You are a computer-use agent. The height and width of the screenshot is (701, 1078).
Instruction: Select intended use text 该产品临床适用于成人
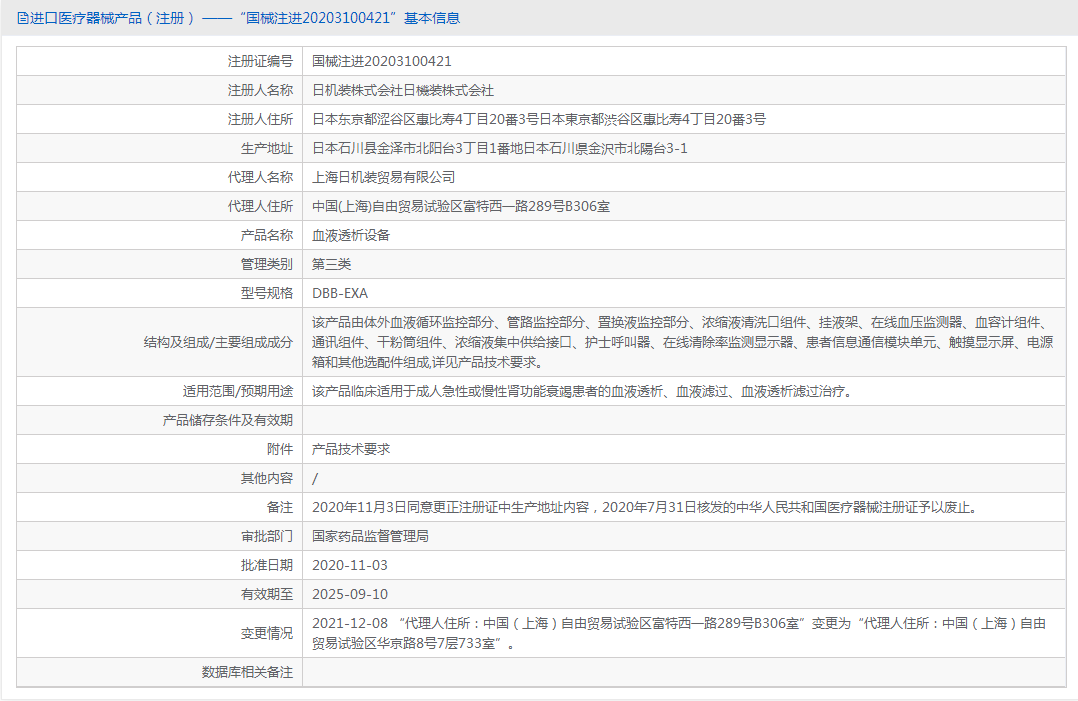pos(582,391)
